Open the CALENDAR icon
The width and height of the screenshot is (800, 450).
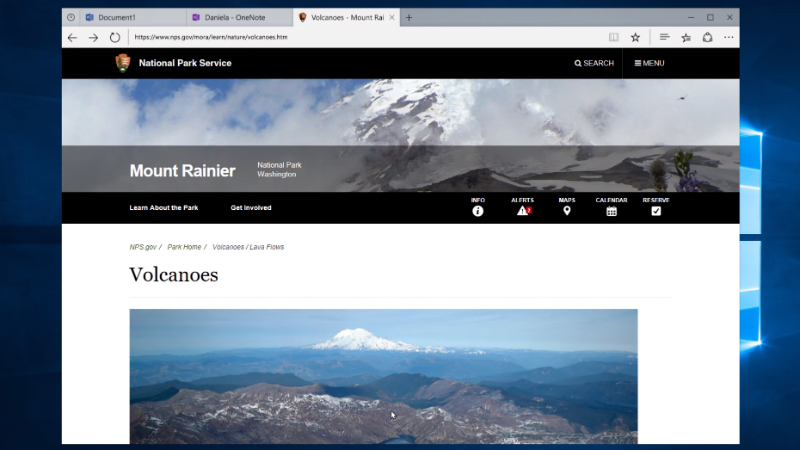(x=611, y=208)
